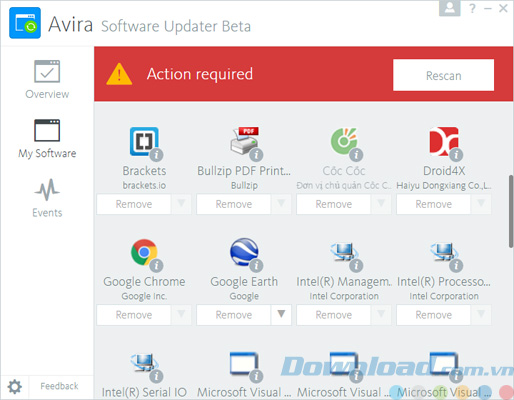Open help with the question mark icon
The width and height of the screenshot is (514, 400).
click(472, 8)
